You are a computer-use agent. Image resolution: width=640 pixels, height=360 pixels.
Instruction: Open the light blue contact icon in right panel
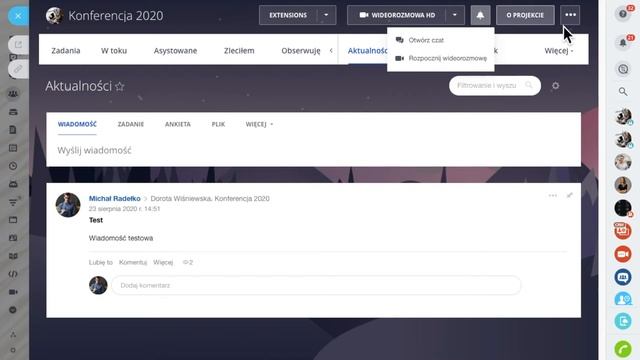click(623, 299)
